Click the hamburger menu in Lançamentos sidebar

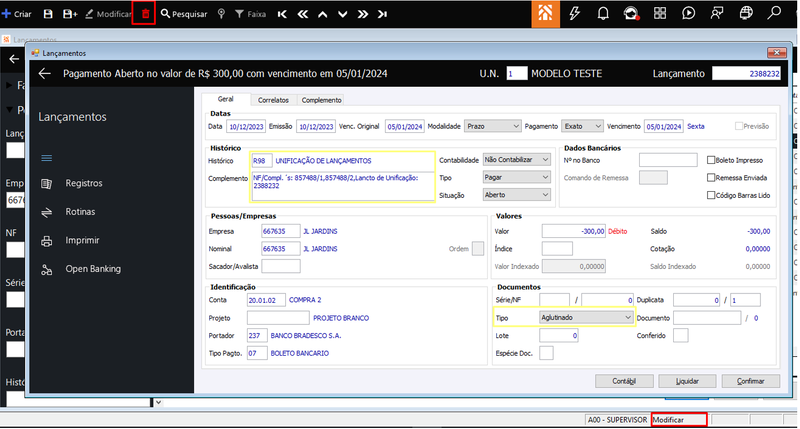pos(46,158)
